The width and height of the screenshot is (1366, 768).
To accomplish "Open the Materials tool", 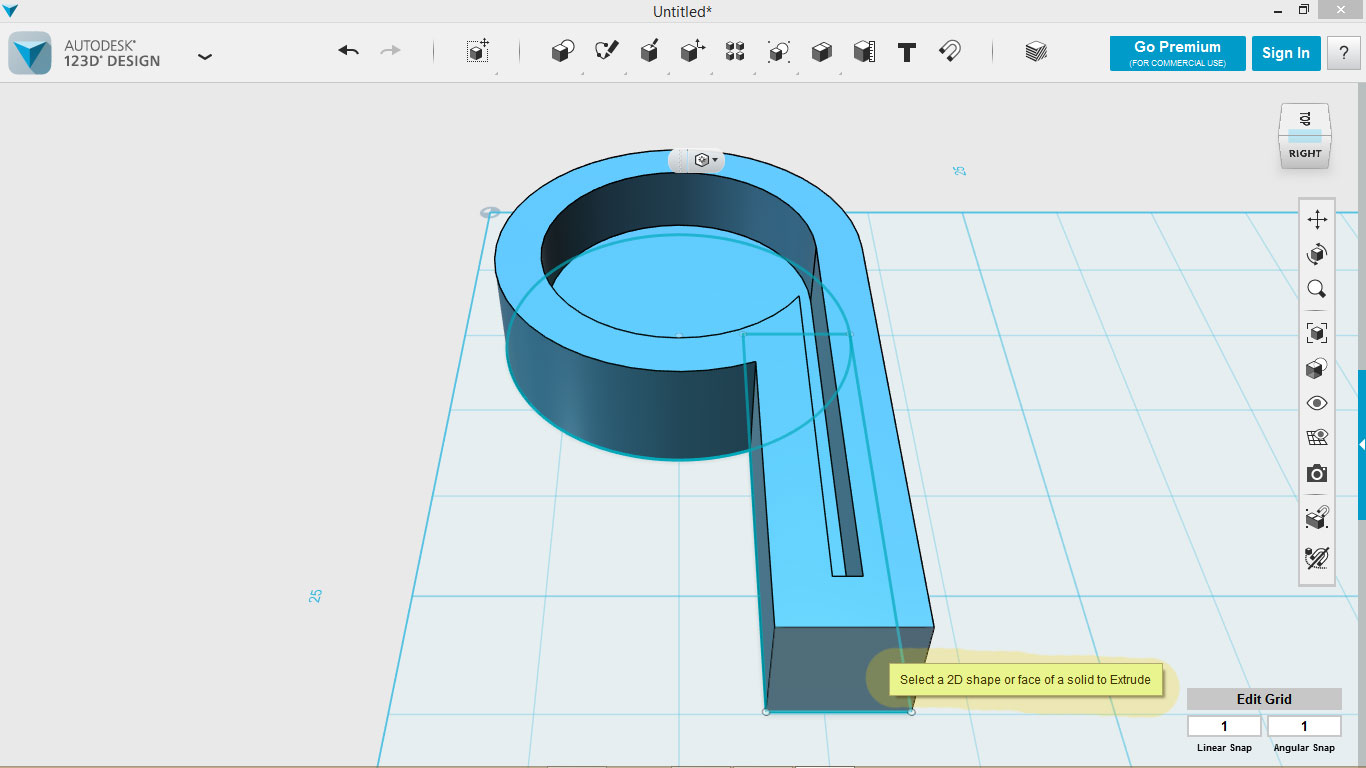I will [1036, 52].
